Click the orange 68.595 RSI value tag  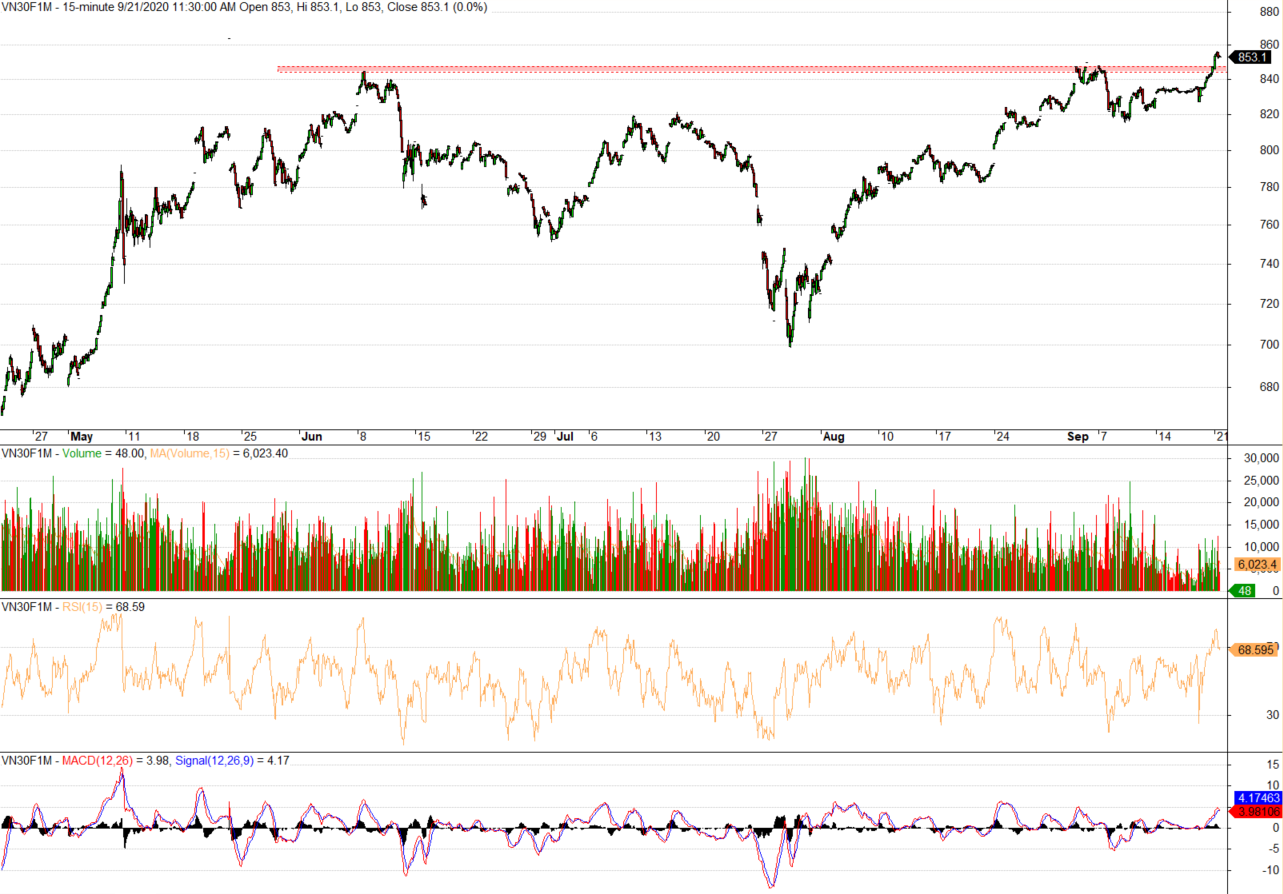click(1255, 650)
